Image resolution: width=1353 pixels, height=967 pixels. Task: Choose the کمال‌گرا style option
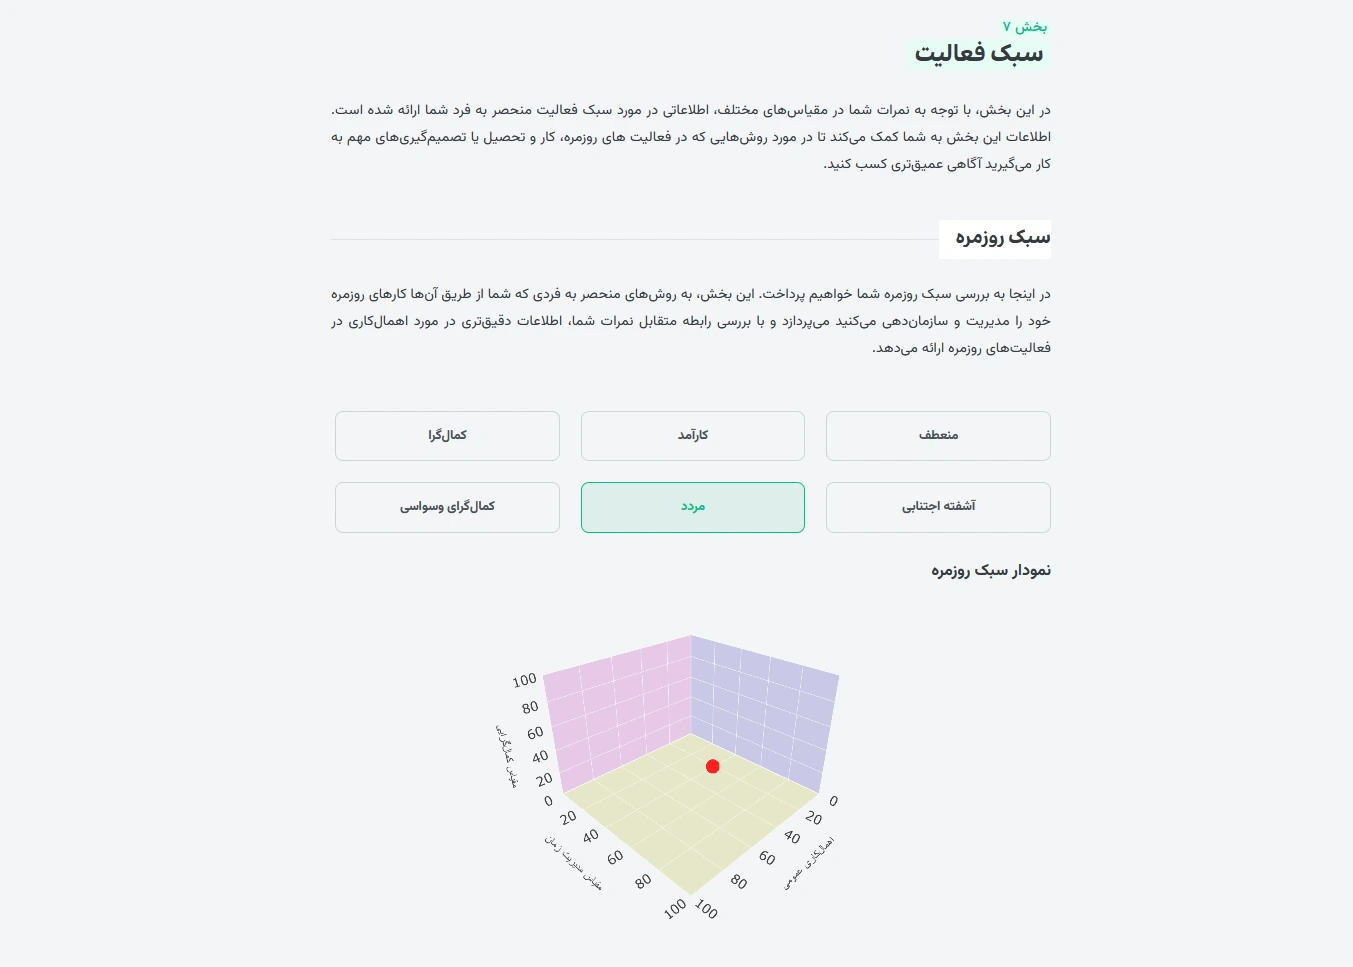(447, 436)
